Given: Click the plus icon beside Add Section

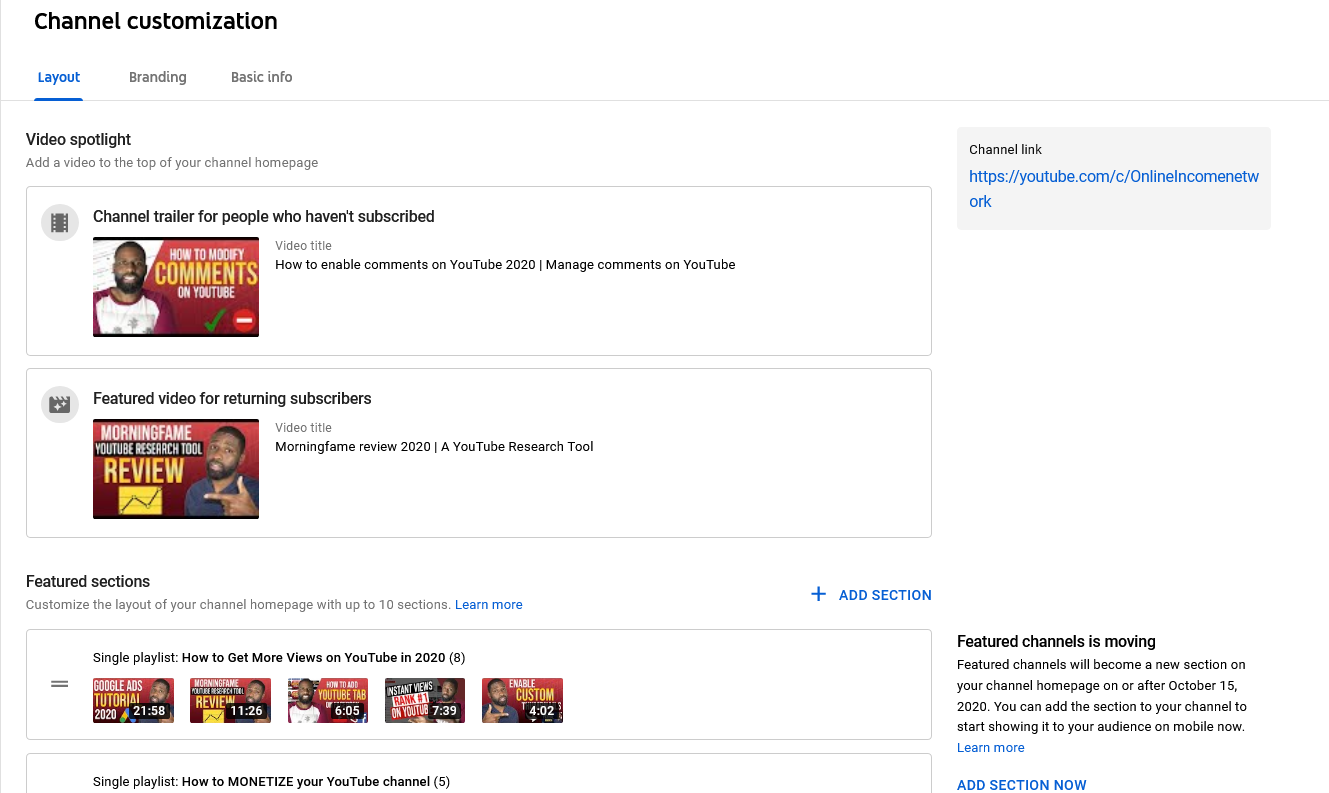Looking at the screenshot, I should coord(818,595).
